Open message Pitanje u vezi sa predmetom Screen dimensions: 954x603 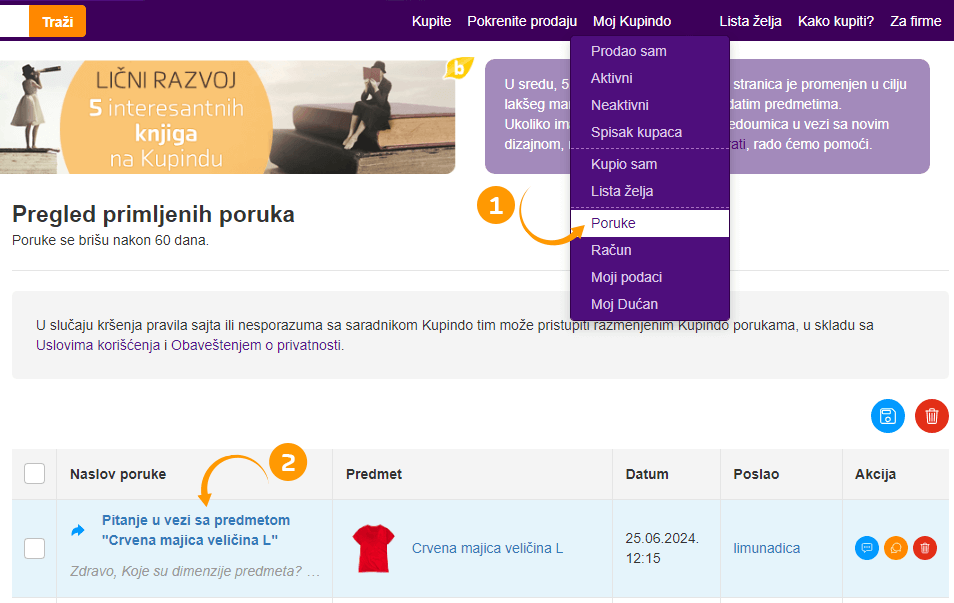coord(196,530)
